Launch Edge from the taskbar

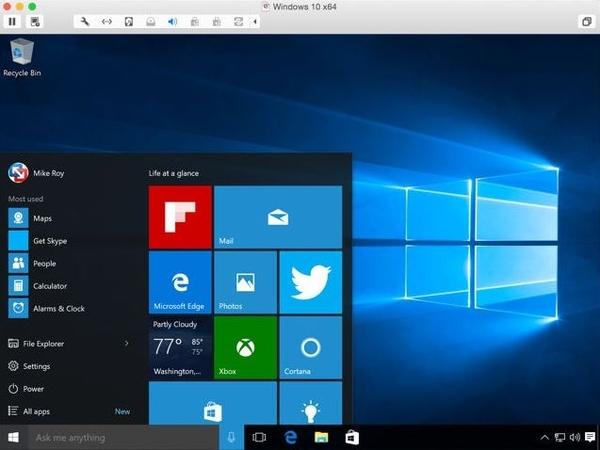[291, 437]
